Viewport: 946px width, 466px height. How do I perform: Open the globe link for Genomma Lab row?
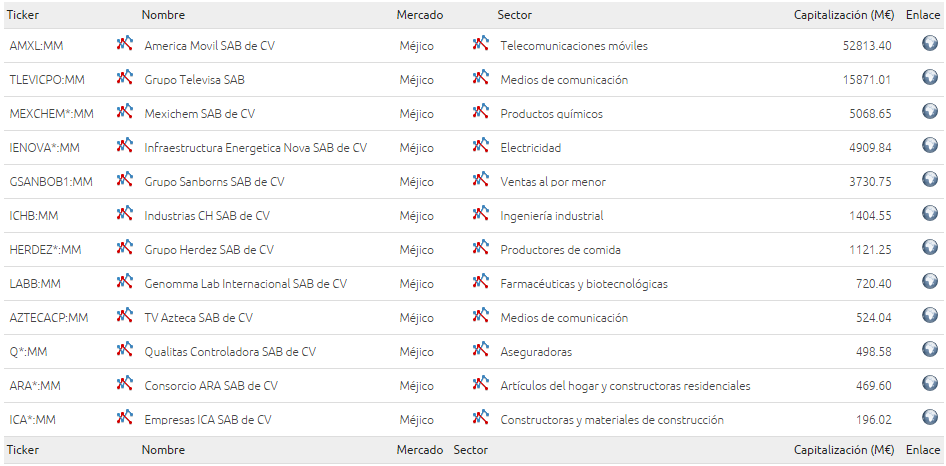pos(930,281)
